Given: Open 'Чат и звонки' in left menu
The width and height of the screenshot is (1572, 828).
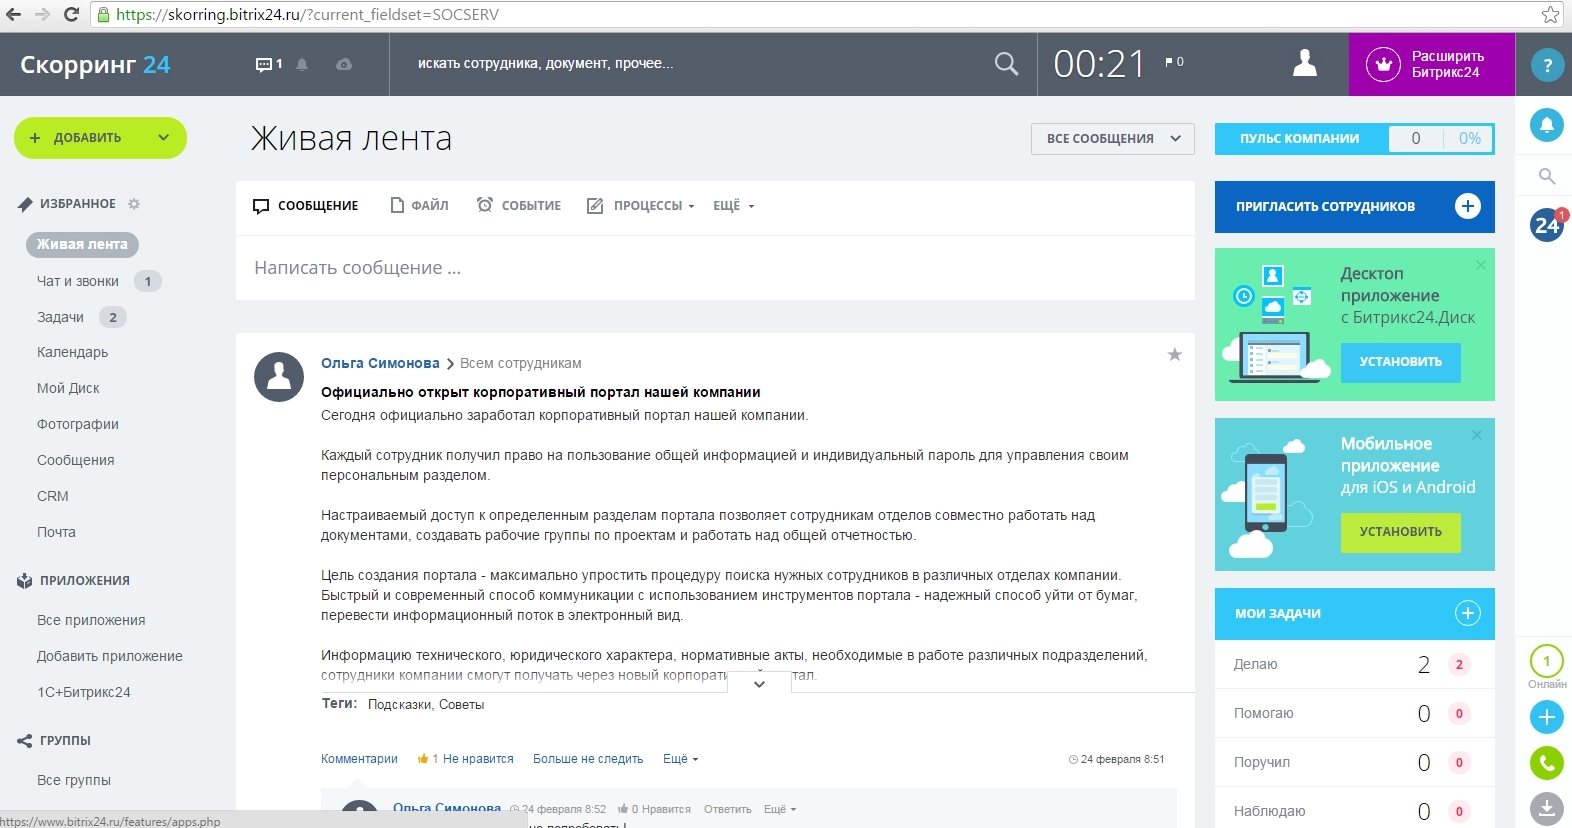Looking at the screenshot, I should (78, 281).
